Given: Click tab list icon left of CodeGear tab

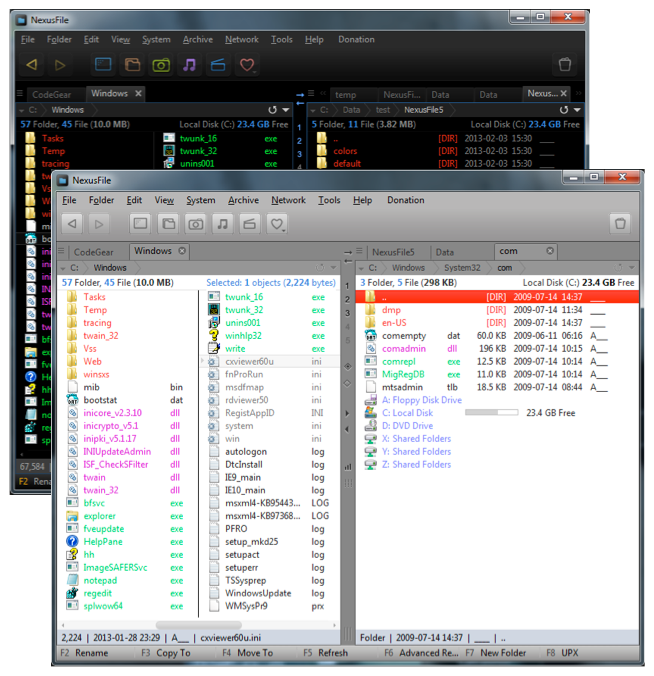Looking at the screenshot, I should click(61, 250).
